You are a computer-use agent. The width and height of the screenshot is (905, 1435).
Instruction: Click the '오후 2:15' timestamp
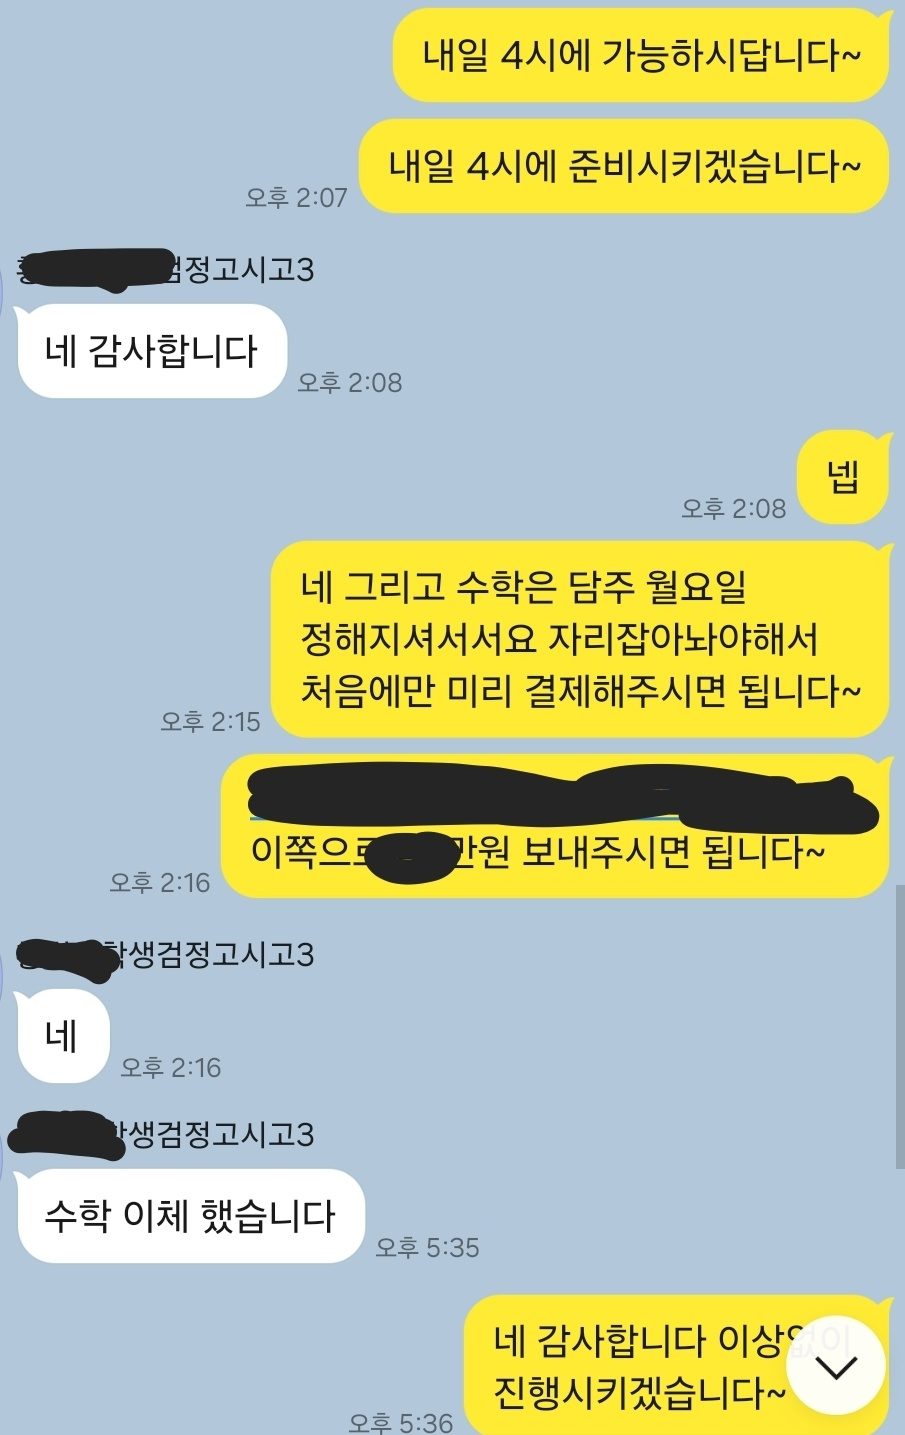(x=210, y=721)
